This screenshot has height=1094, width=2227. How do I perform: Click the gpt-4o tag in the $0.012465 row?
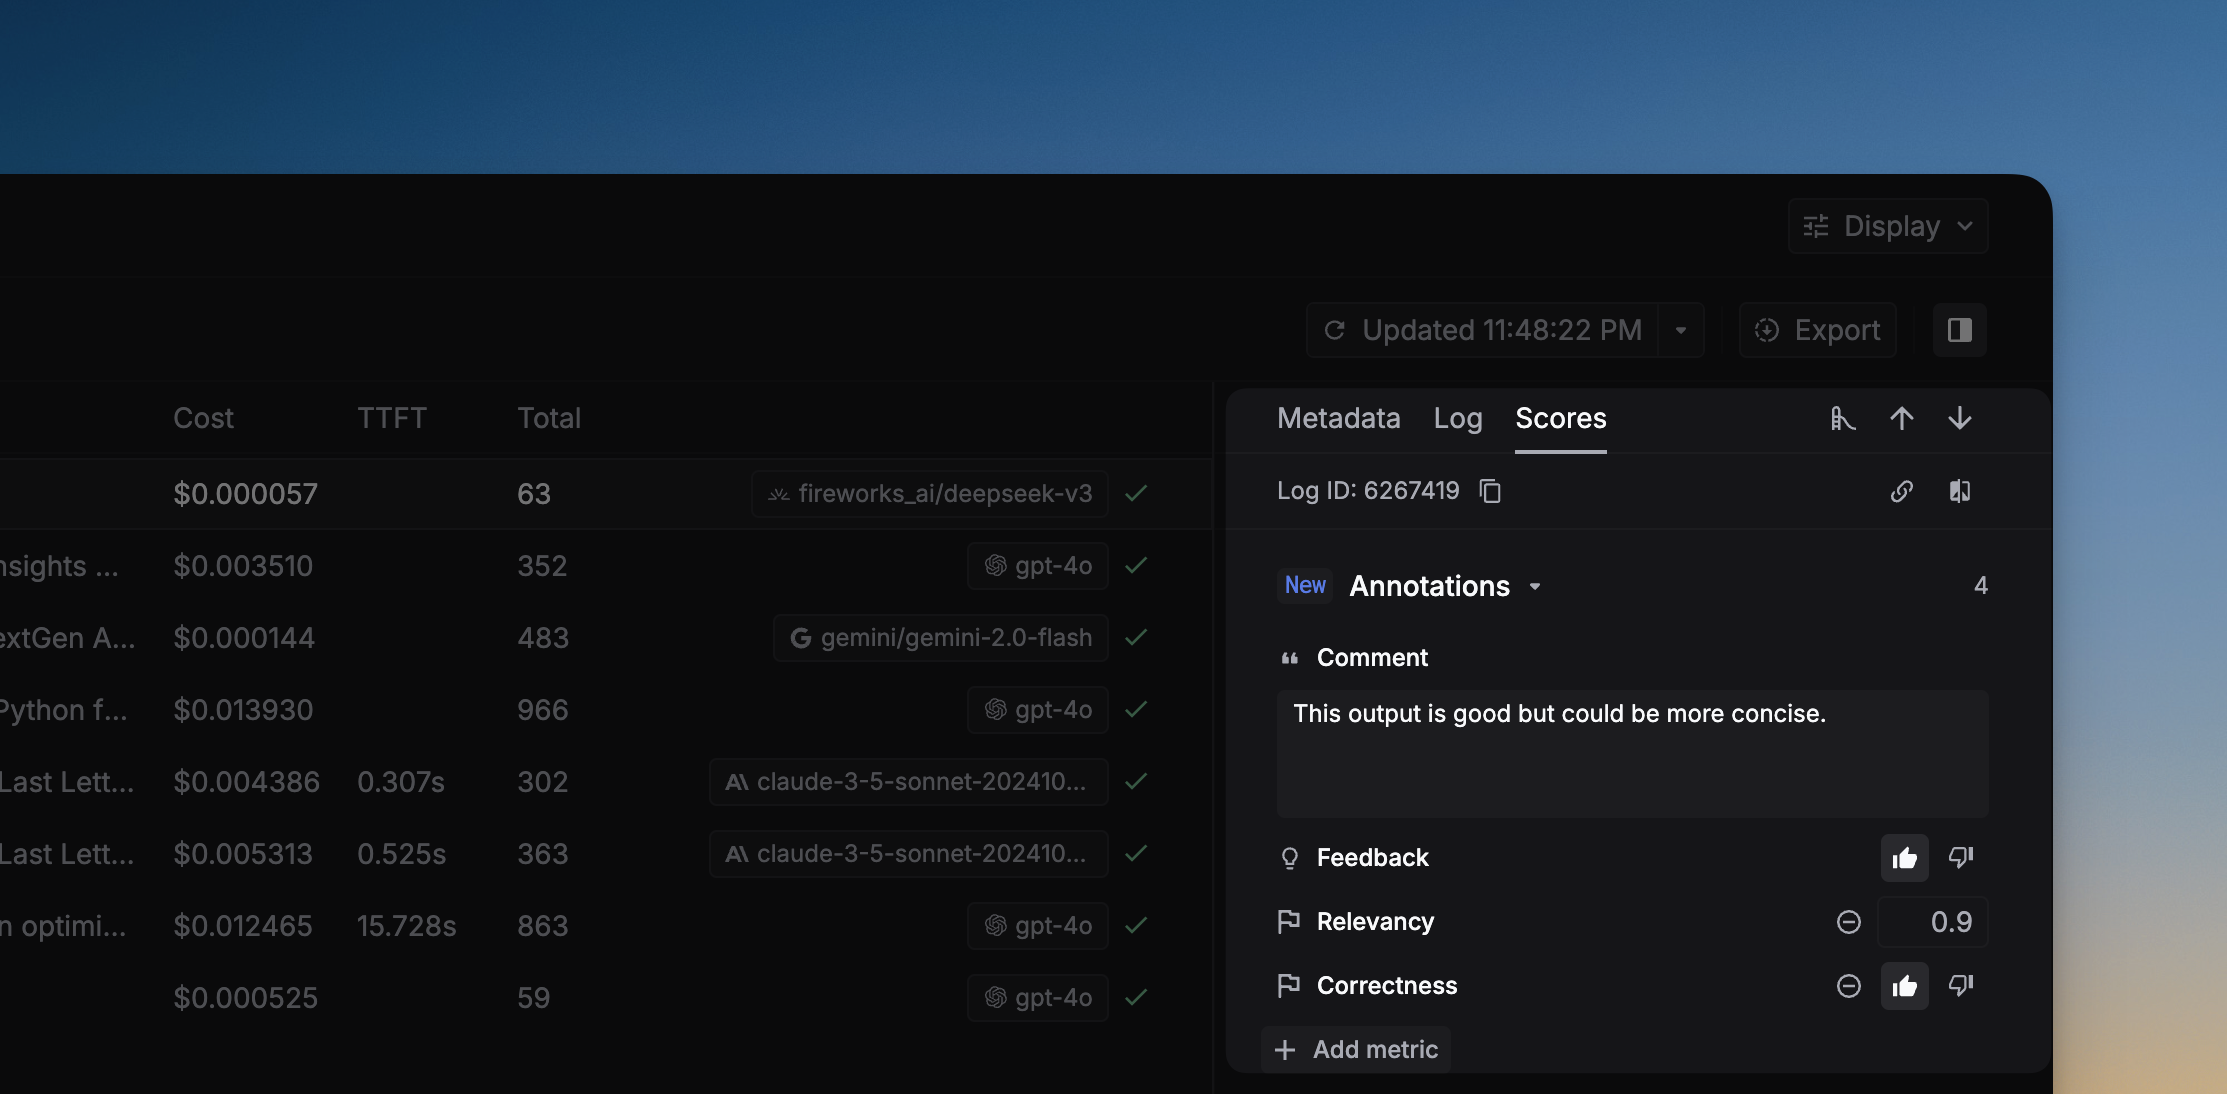pos(1037,926)
